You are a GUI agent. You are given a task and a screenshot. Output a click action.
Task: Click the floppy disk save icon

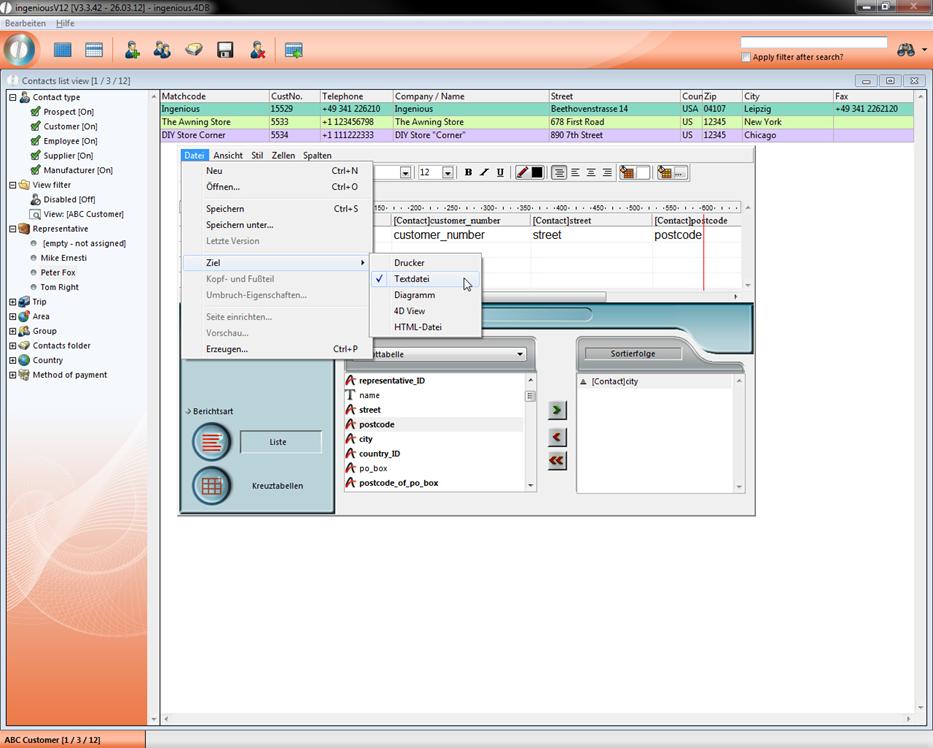tap(225, 50)
